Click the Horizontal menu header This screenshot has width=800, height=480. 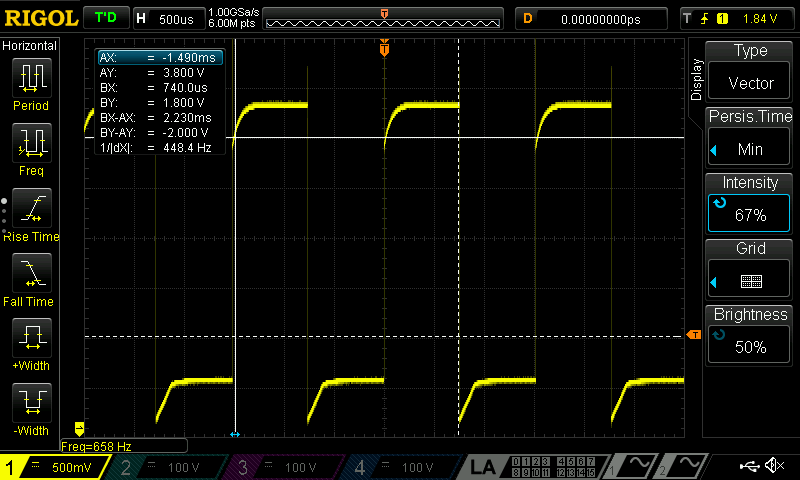[x=30, y=46]
